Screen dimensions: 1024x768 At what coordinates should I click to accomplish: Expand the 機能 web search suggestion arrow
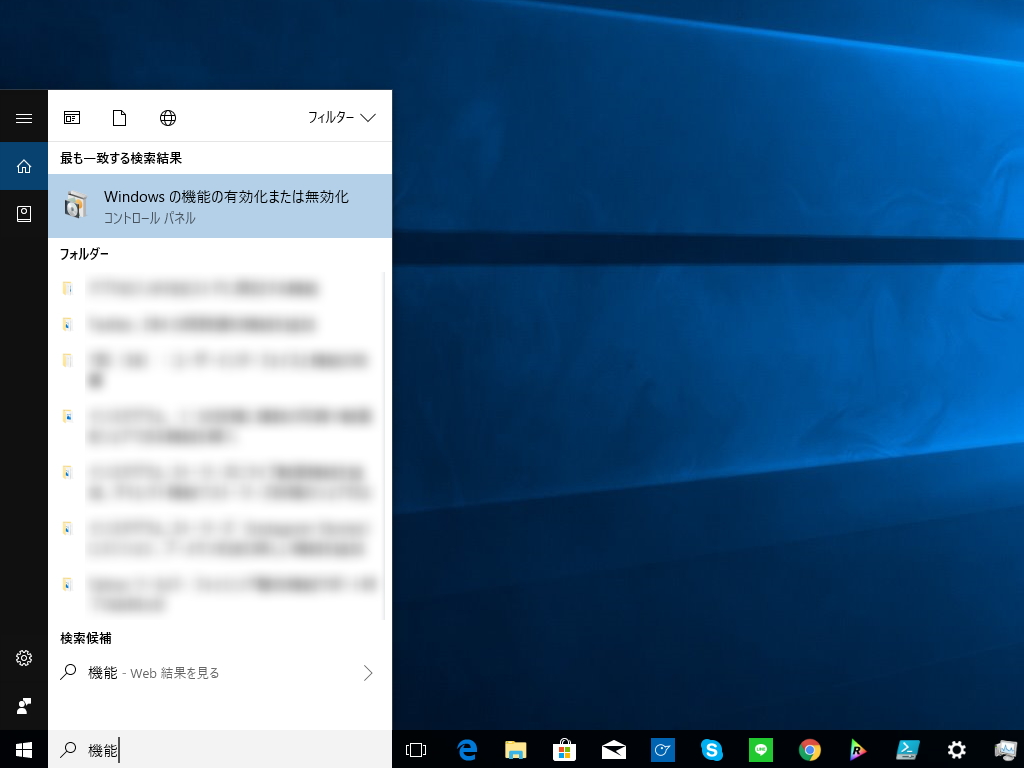coord(368,673)
